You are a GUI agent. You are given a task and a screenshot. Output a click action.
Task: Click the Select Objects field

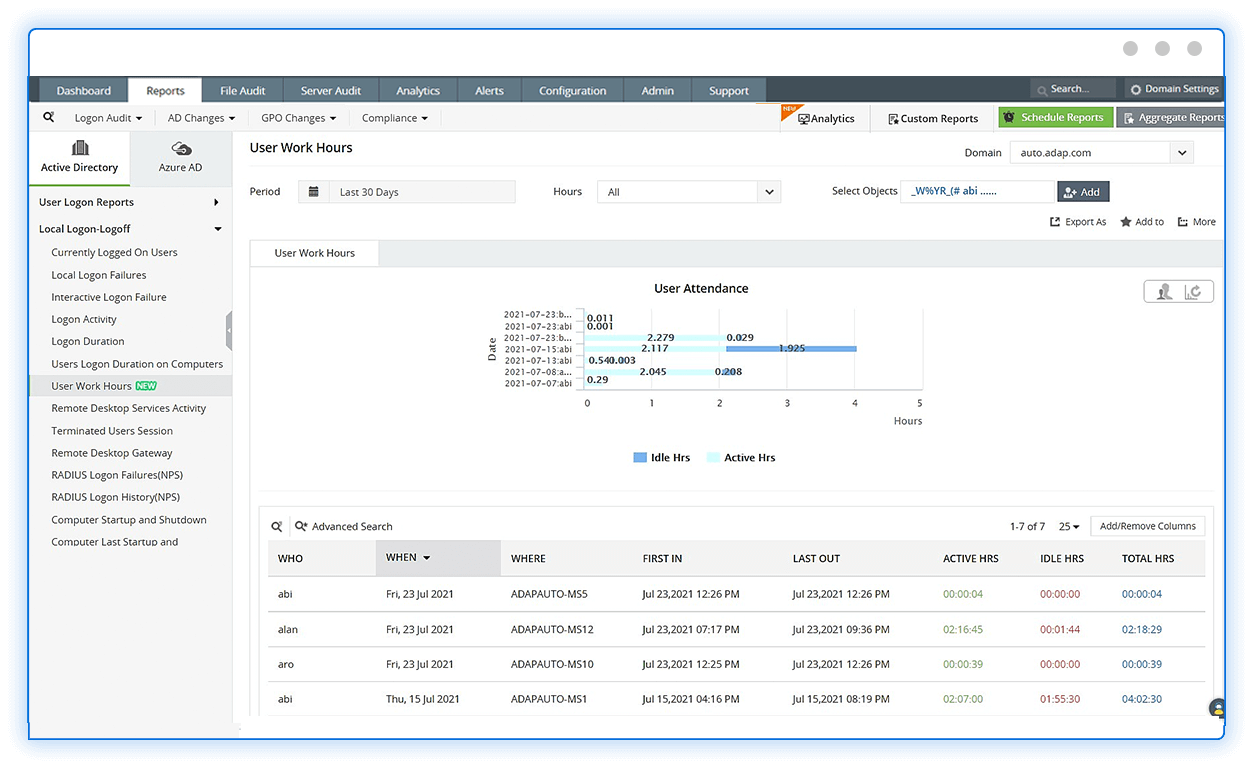coord(978,192)
